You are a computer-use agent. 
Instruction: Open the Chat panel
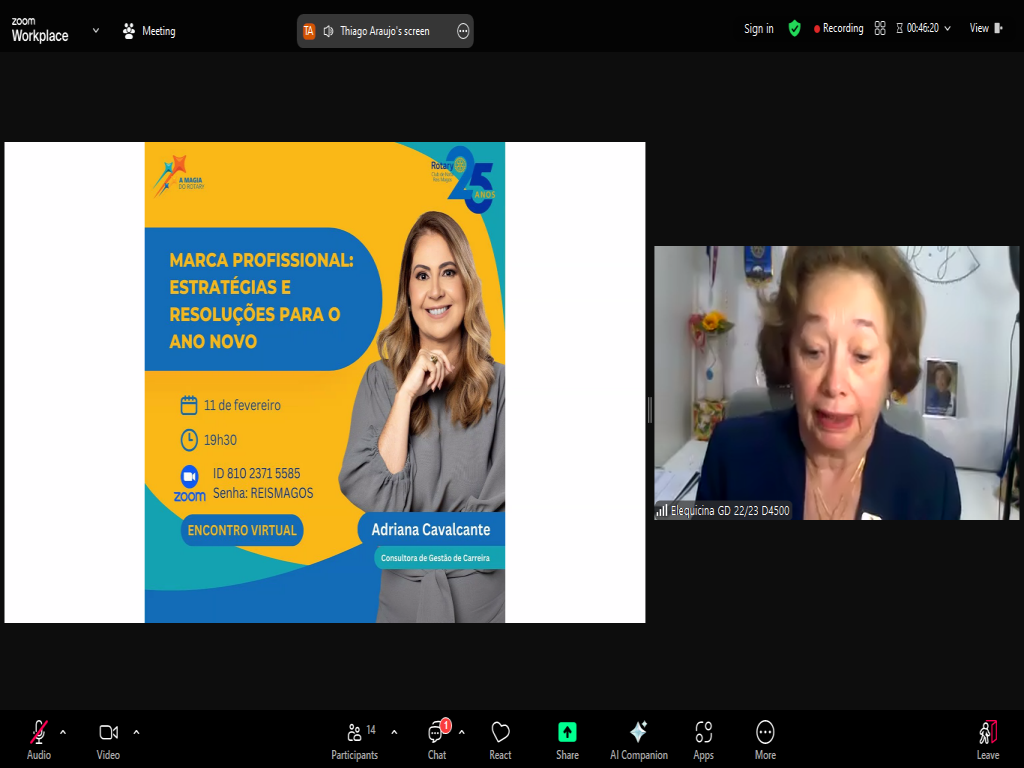point(437,739)
